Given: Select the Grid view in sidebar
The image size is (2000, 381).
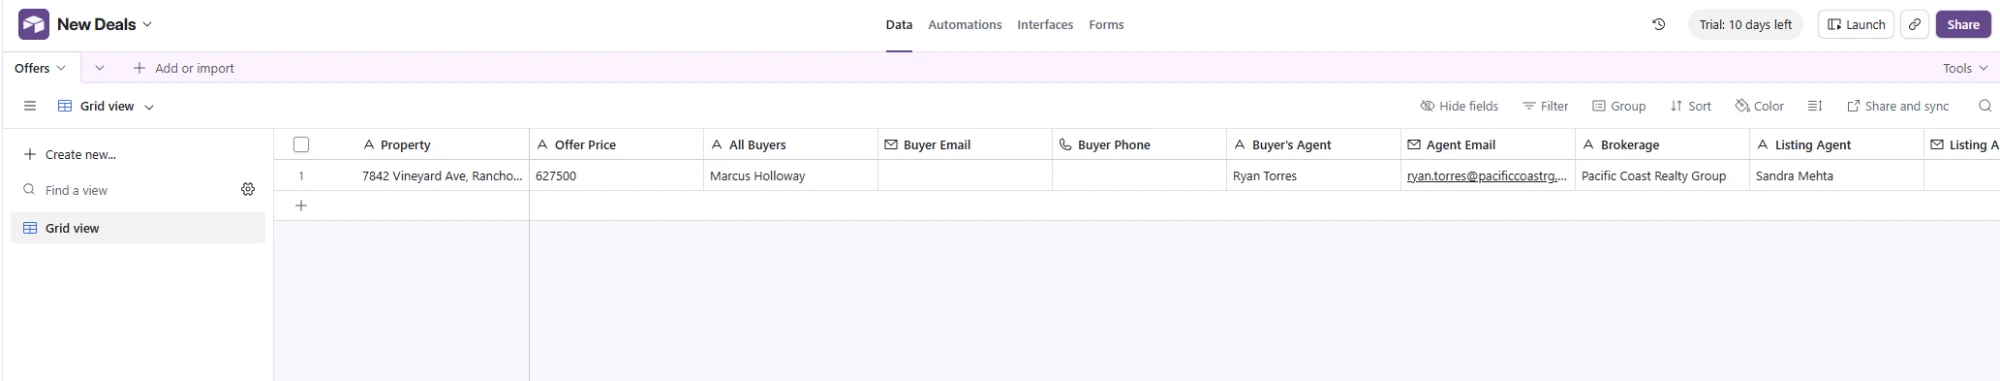Looking at the screenshot, I should tap(138, 228).
